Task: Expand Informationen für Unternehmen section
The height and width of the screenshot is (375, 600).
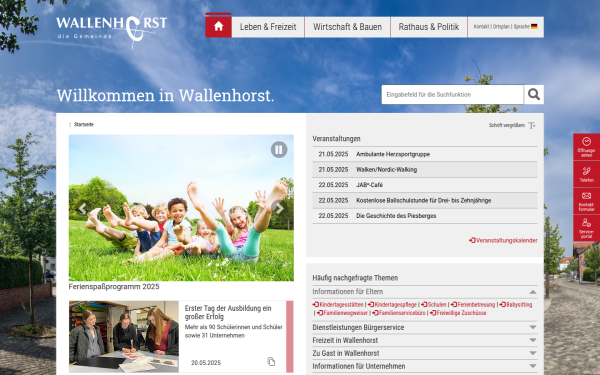Action: click(425, 366)
